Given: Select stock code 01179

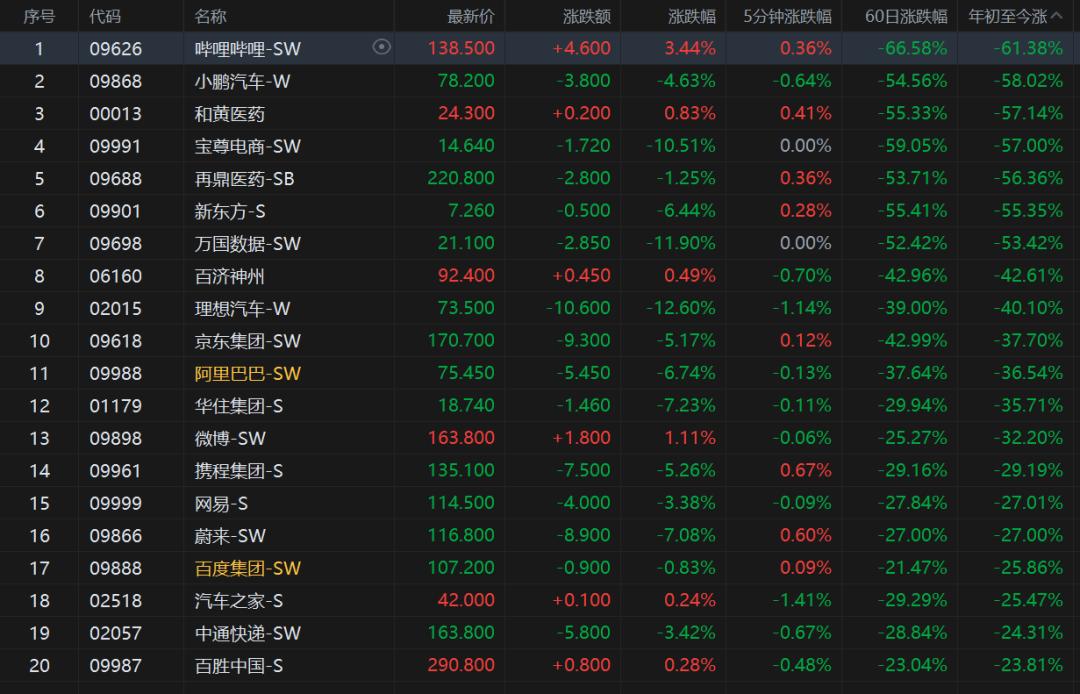Looking at the screenshot, I should (x=116, y=406).
